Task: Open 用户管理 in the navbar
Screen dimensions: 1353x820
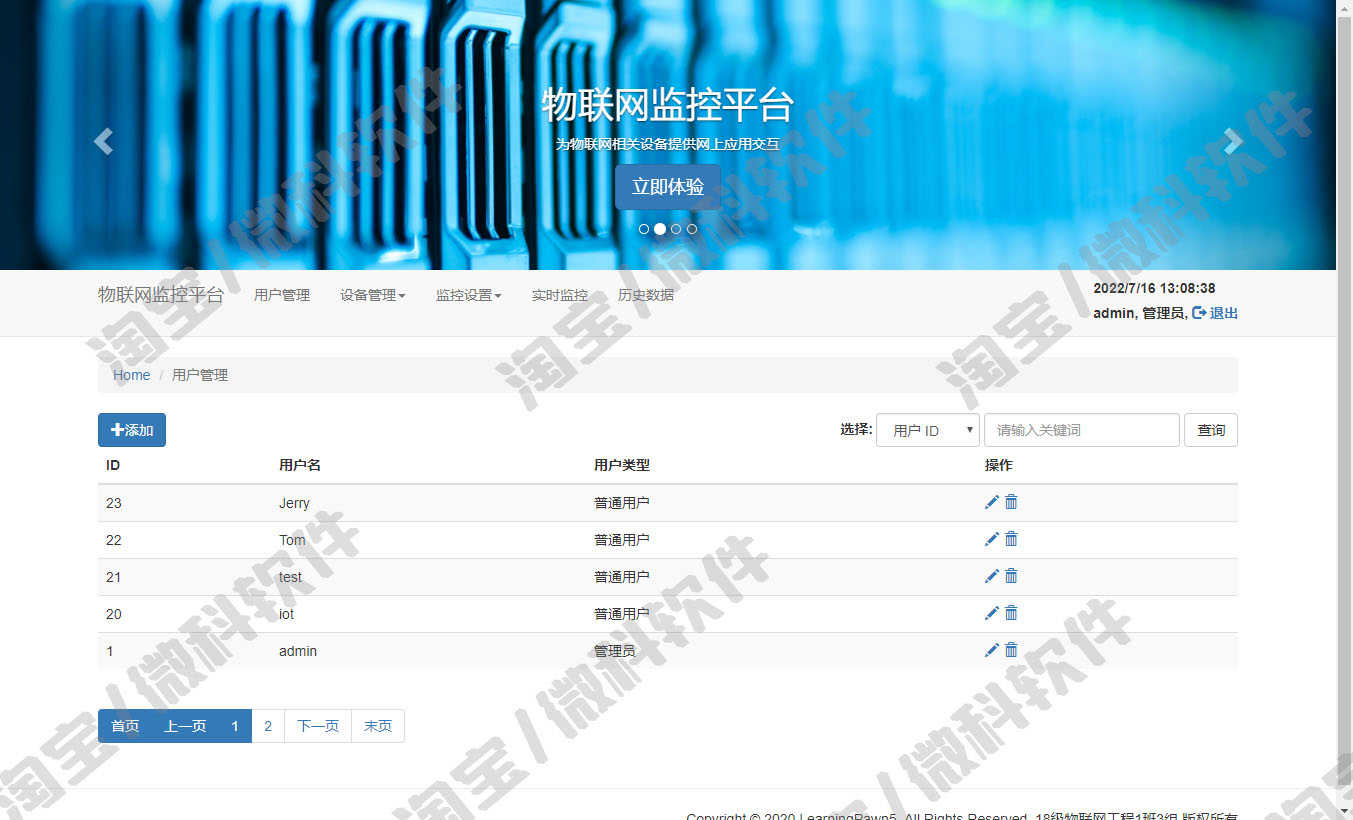Action: (x=282, y=295)
